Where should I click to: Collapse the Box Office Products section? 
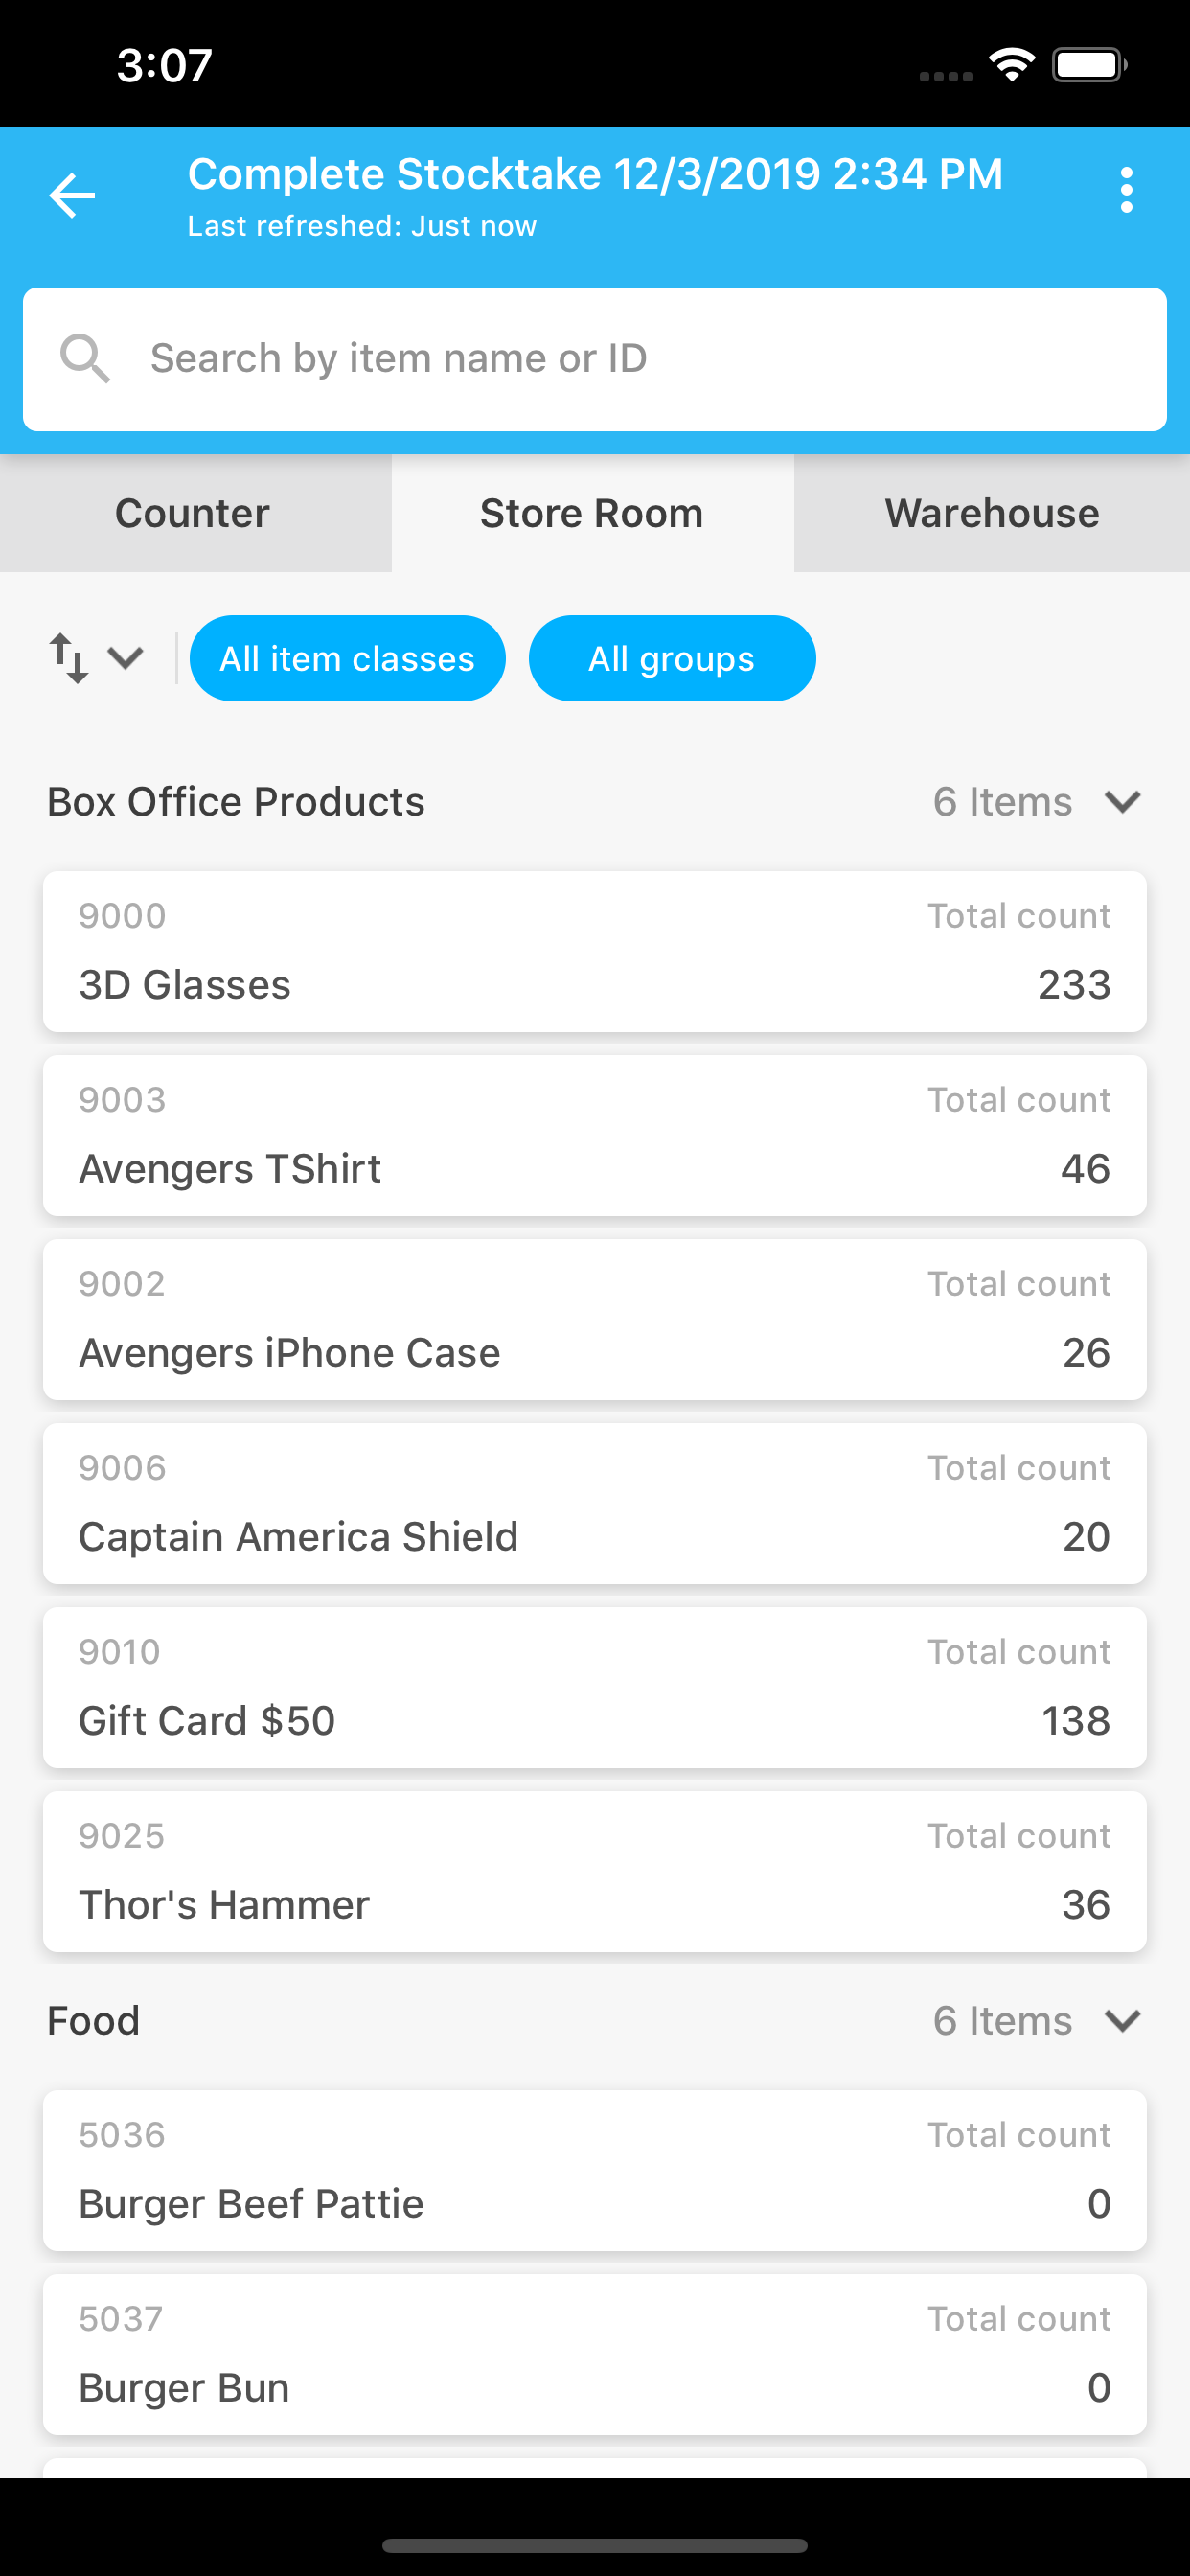(x=1122, y=802)
